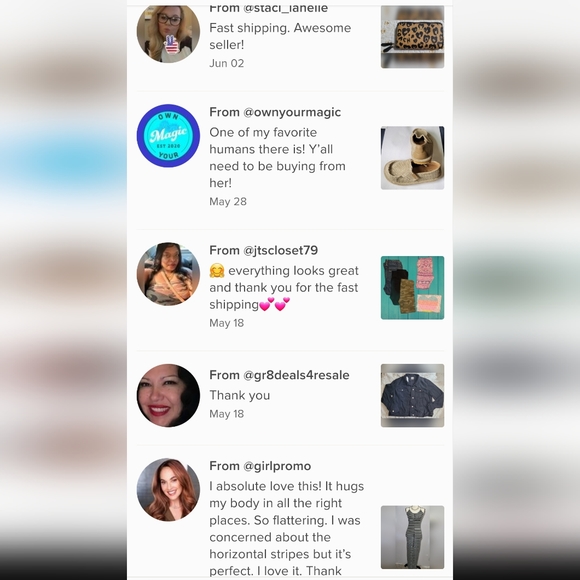Visit @ownyourmagic profile link

[x=292, y=112]
